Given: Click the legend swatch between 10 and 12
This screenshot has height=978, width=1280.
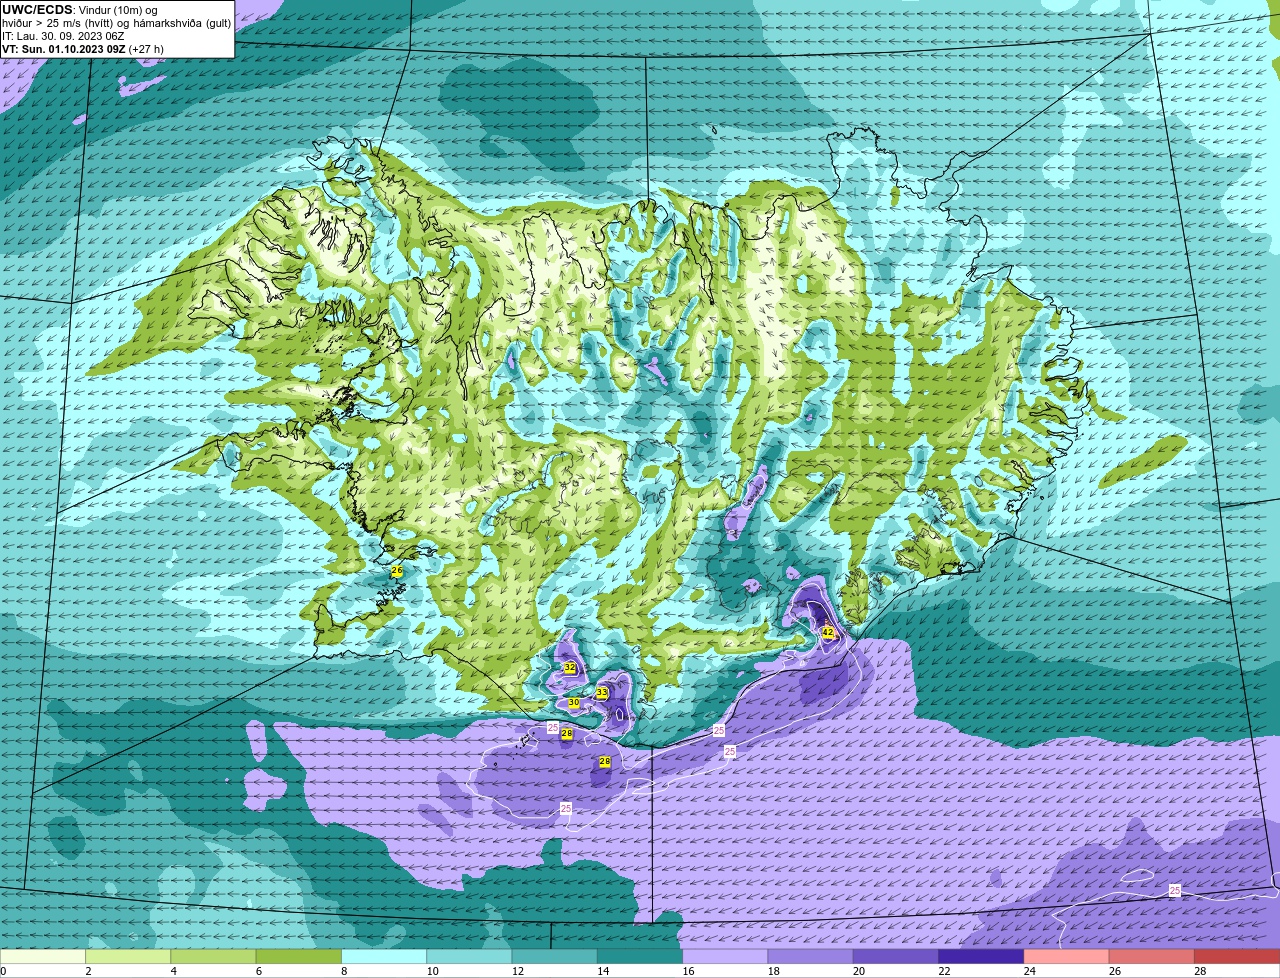Looking at the screenshot, I should (x=469, y=957).
